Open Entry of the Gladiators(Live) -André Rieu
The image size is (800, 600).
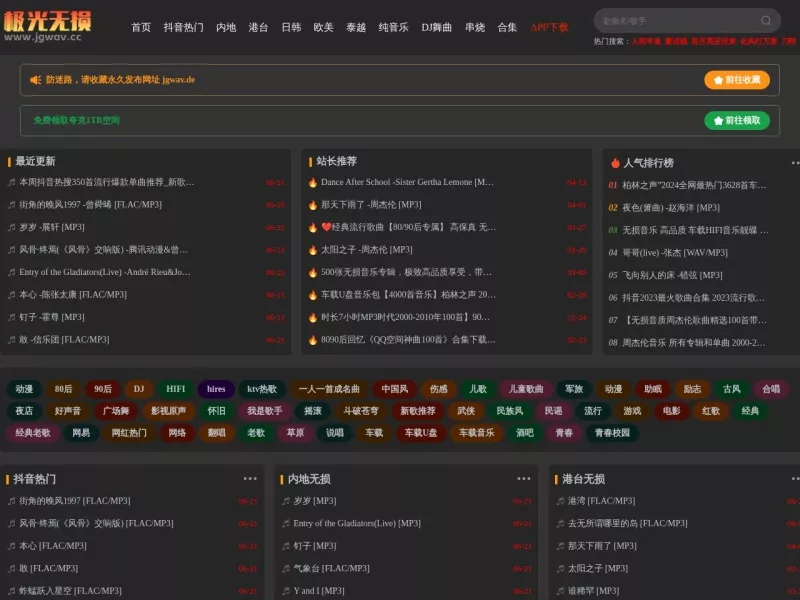[x=105, y=272]
